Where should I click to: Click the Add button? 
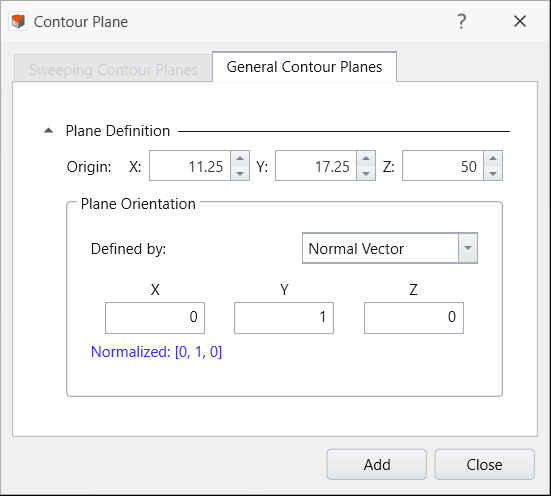[377, 464]
